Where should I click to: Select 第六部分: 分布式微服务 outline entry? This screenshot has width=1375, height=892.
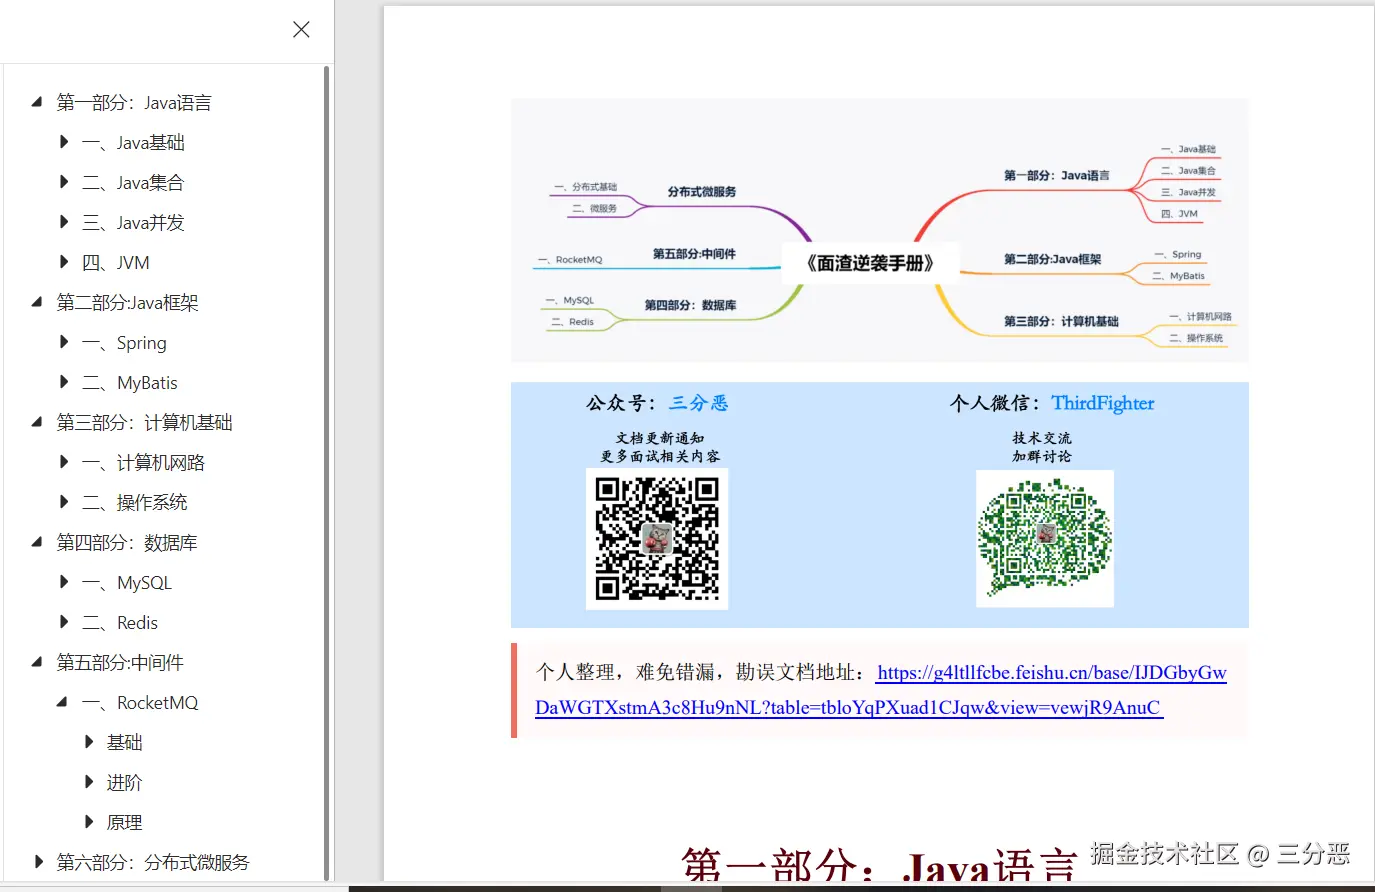tap(153, 863)
